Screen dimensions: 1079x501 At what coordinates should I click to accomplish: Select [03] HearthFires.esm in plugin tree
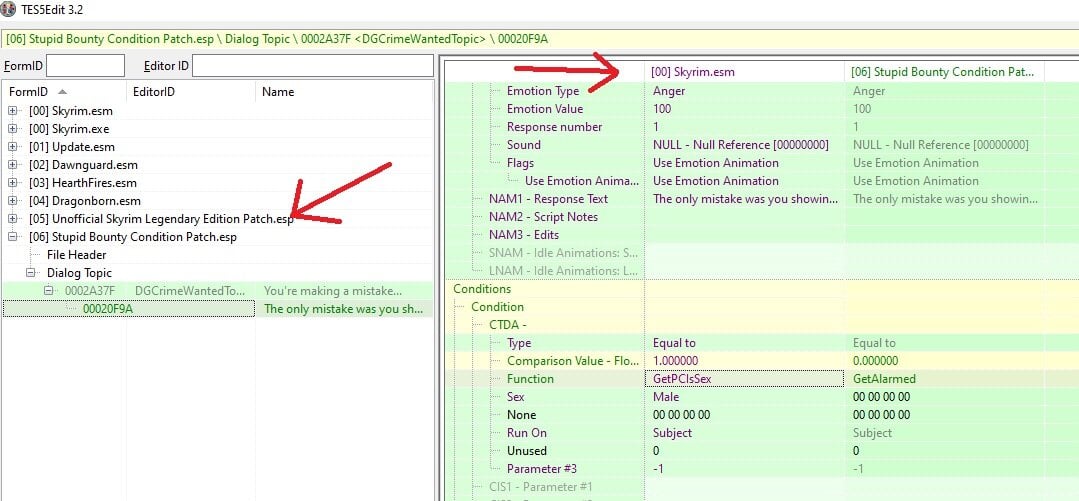83,182
